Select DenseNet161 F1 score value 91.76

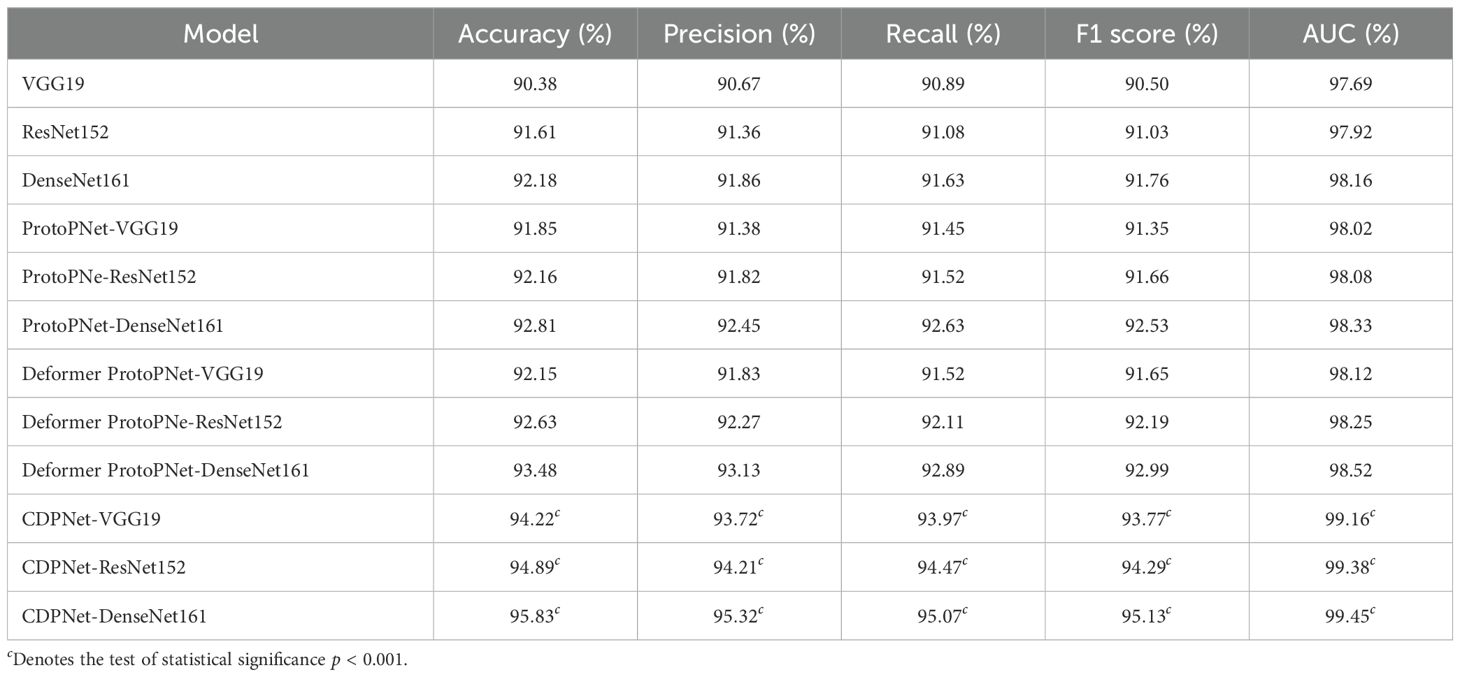1147,181
